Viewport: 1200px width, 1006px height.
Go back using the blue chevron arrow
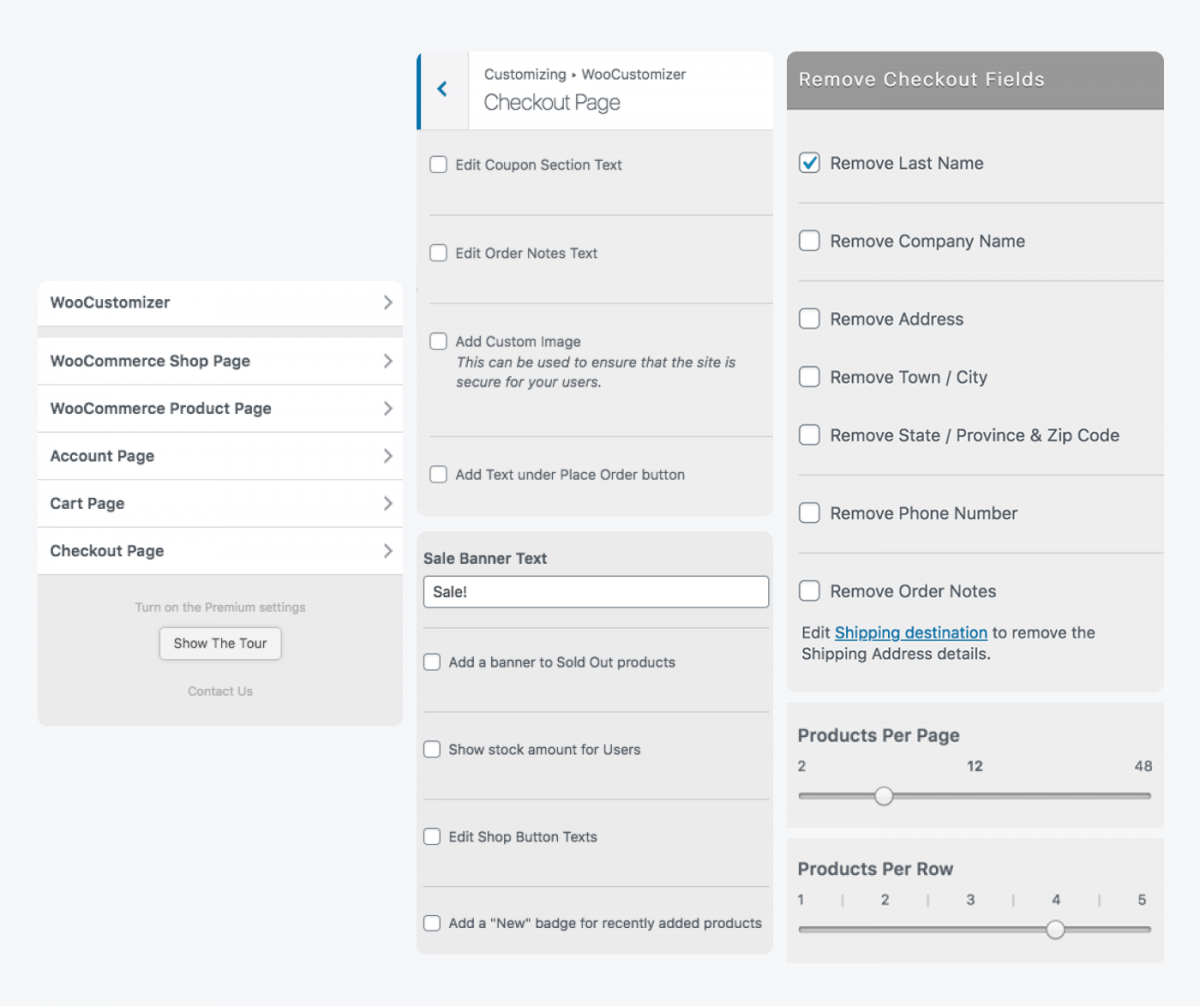click(442, 90)
